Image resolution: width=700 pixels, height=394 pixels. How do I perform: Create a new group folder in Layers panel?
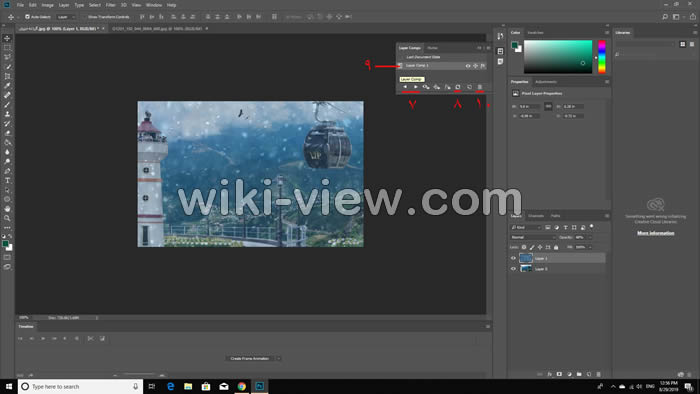tap(579, 374)
